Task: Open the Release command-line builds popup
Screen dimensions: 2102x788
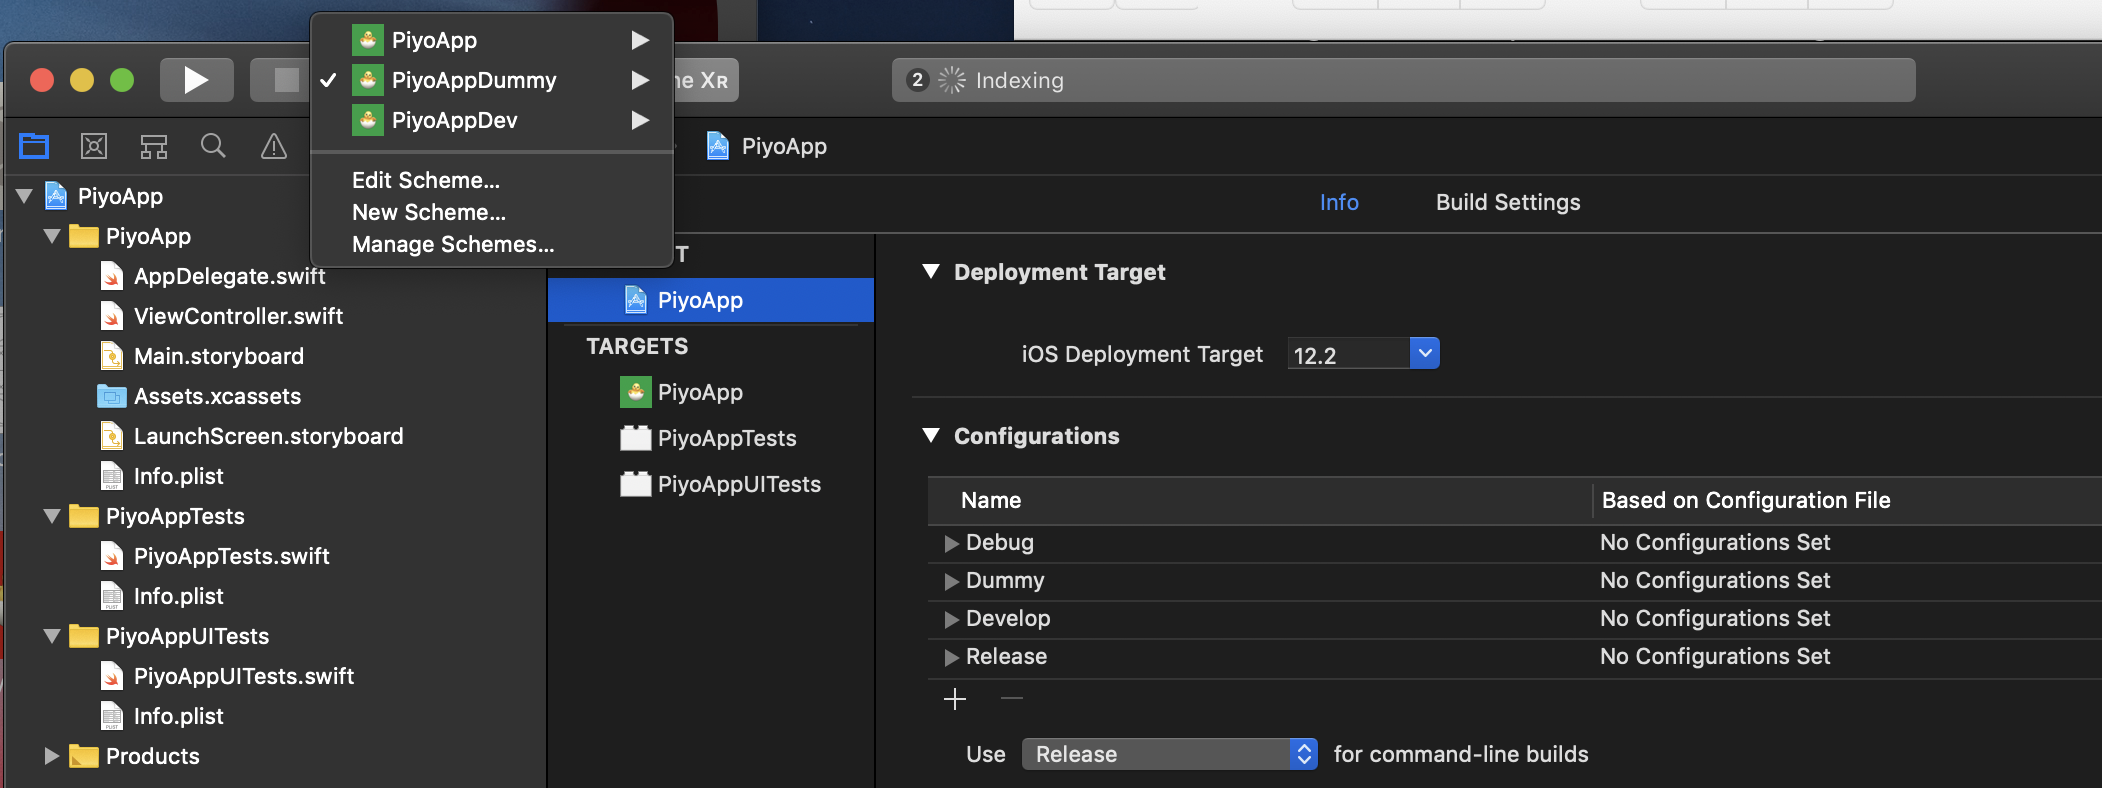Action: click(x=1169, y=754)
